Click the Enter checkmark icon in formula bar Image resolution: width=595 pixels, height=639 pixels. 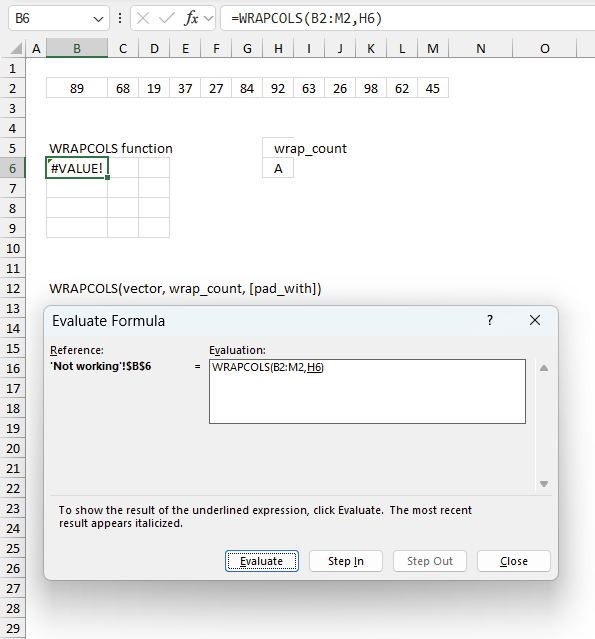click(x=167, y=18)
